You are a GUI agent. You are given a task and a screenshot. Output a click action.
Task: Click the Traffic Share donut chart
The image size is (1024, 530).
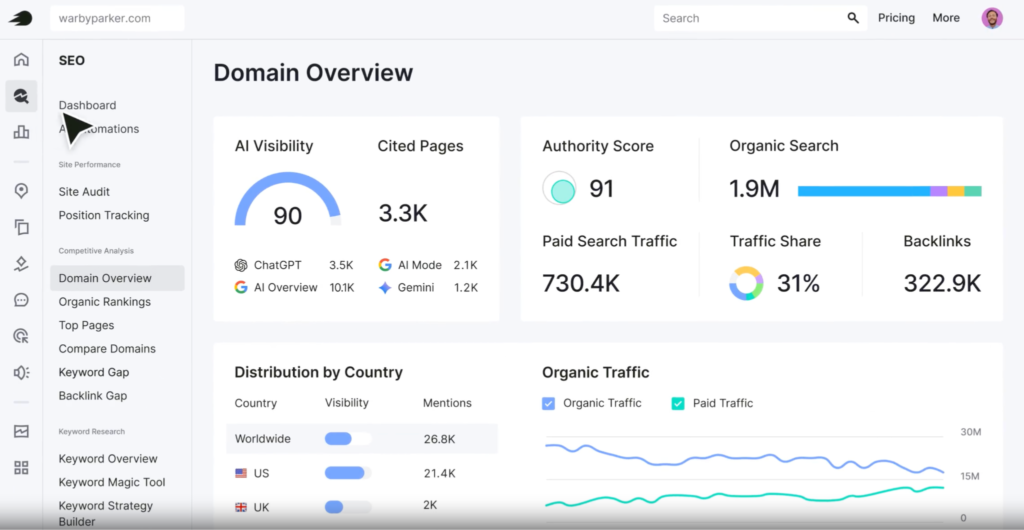746,283
